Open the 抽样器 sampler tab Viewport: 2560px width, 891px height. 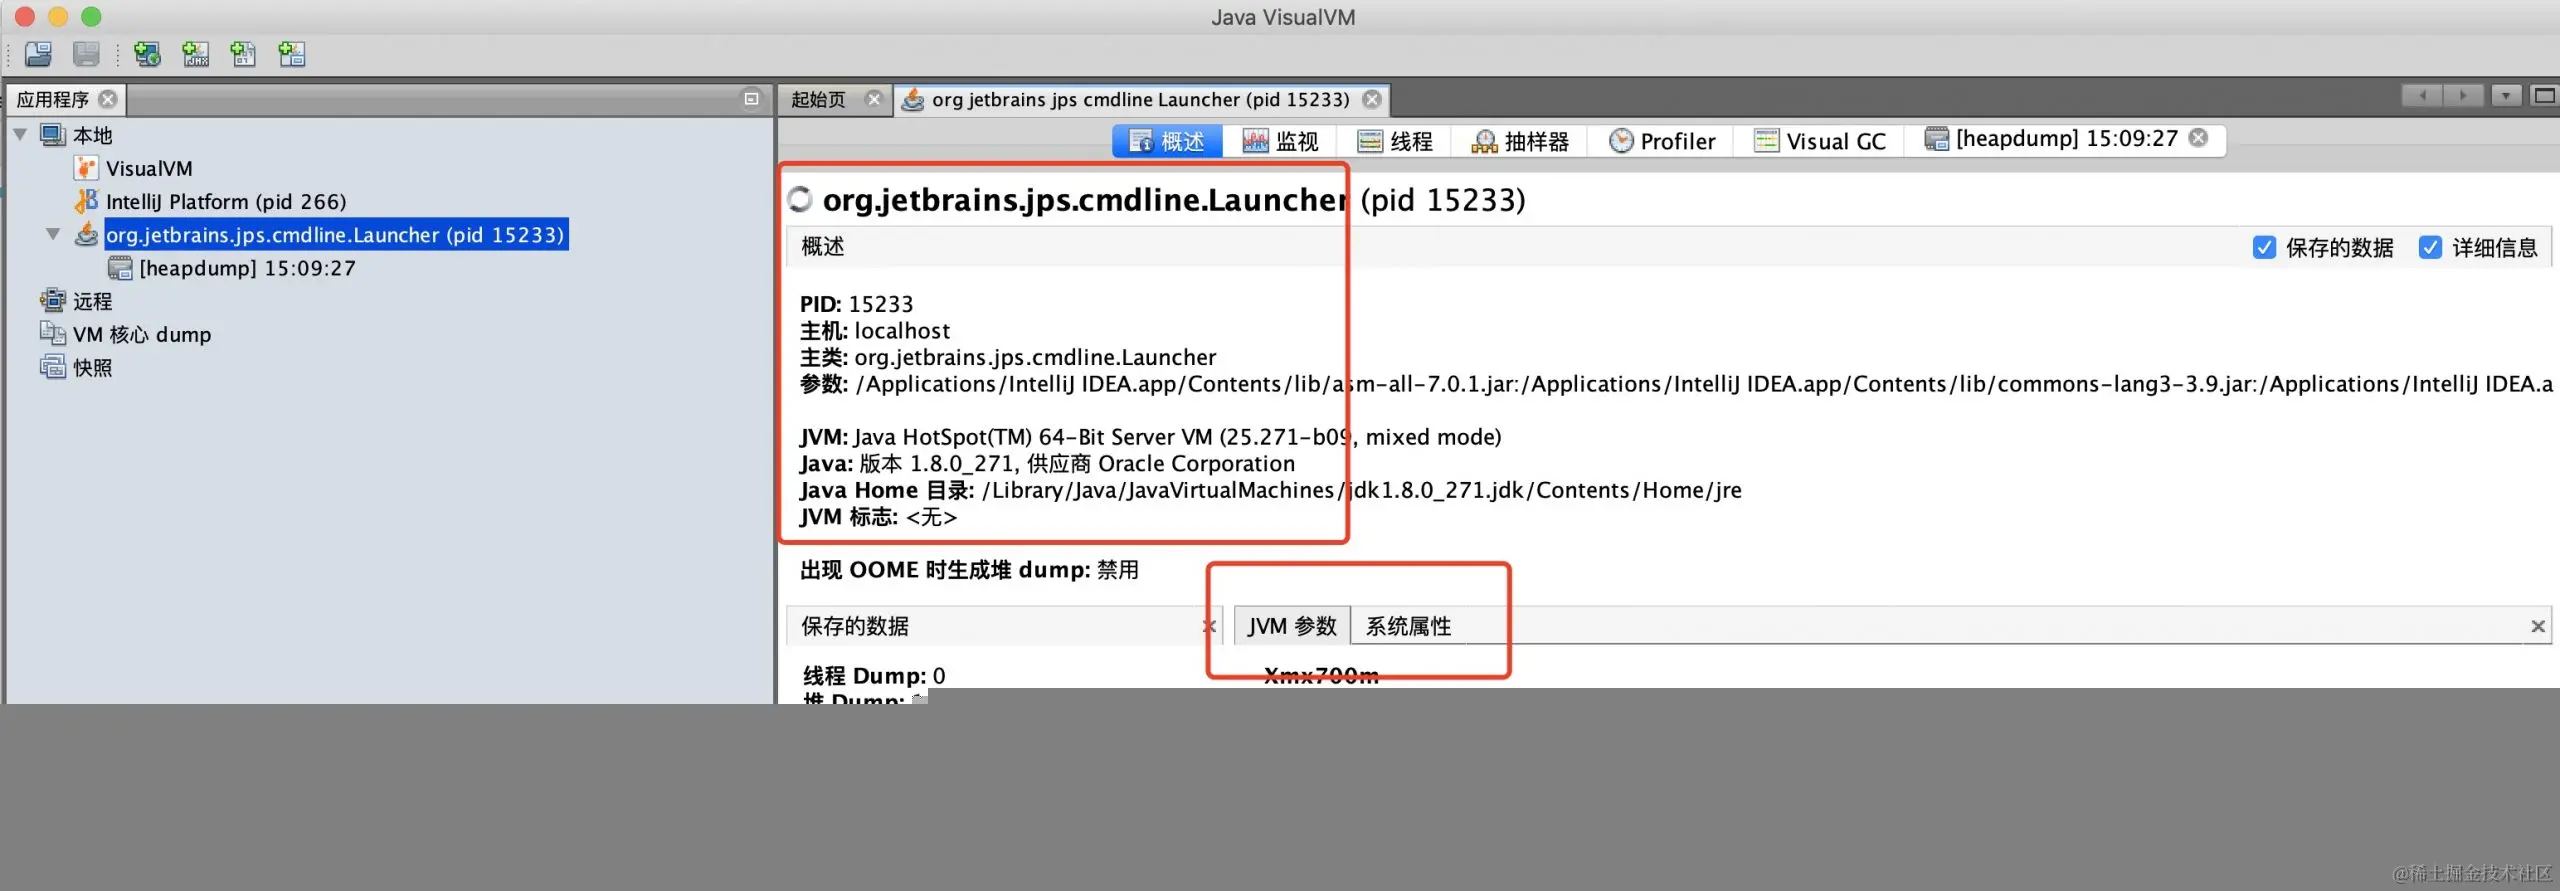pyautogui.click(x=1520, y=141)
